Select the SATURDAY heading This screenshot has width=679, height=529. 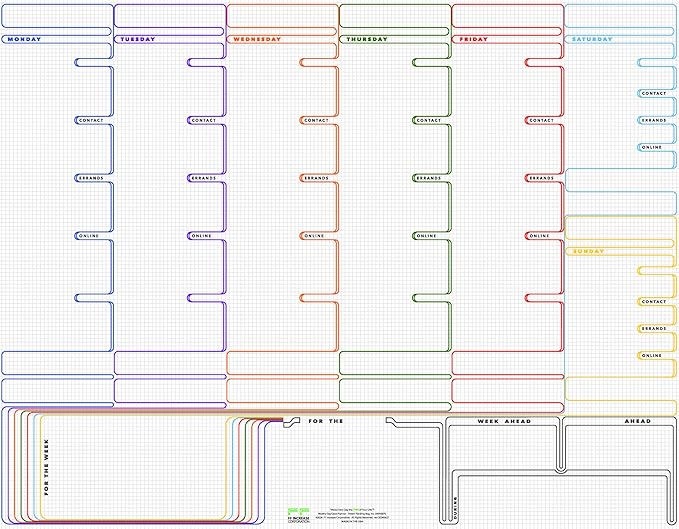click(x=592, y=39)
